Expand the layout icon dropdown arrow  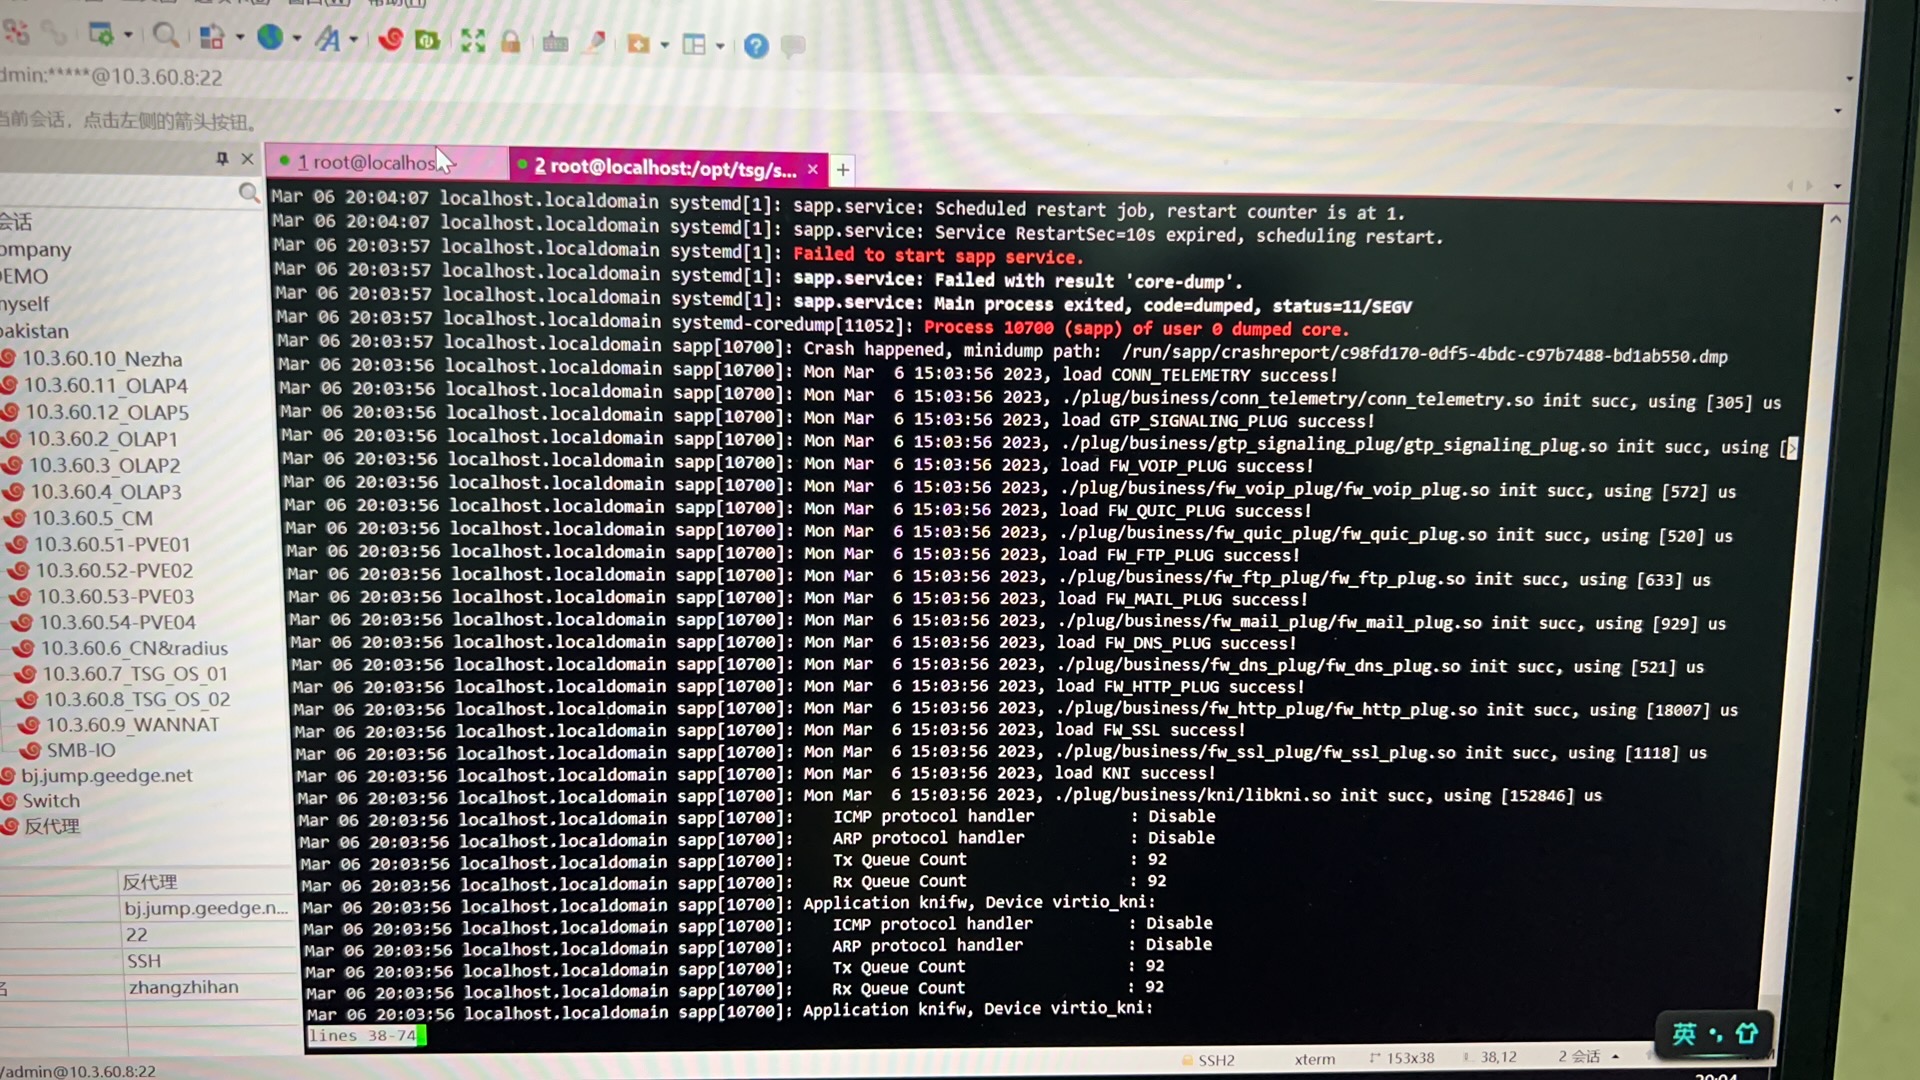point(720,45)
